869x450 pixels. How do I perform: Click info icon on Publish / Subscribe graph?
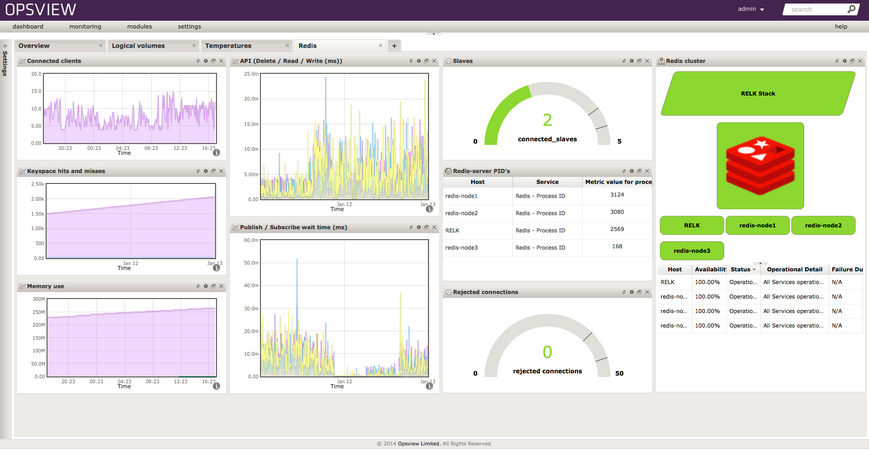coord(429,385)
